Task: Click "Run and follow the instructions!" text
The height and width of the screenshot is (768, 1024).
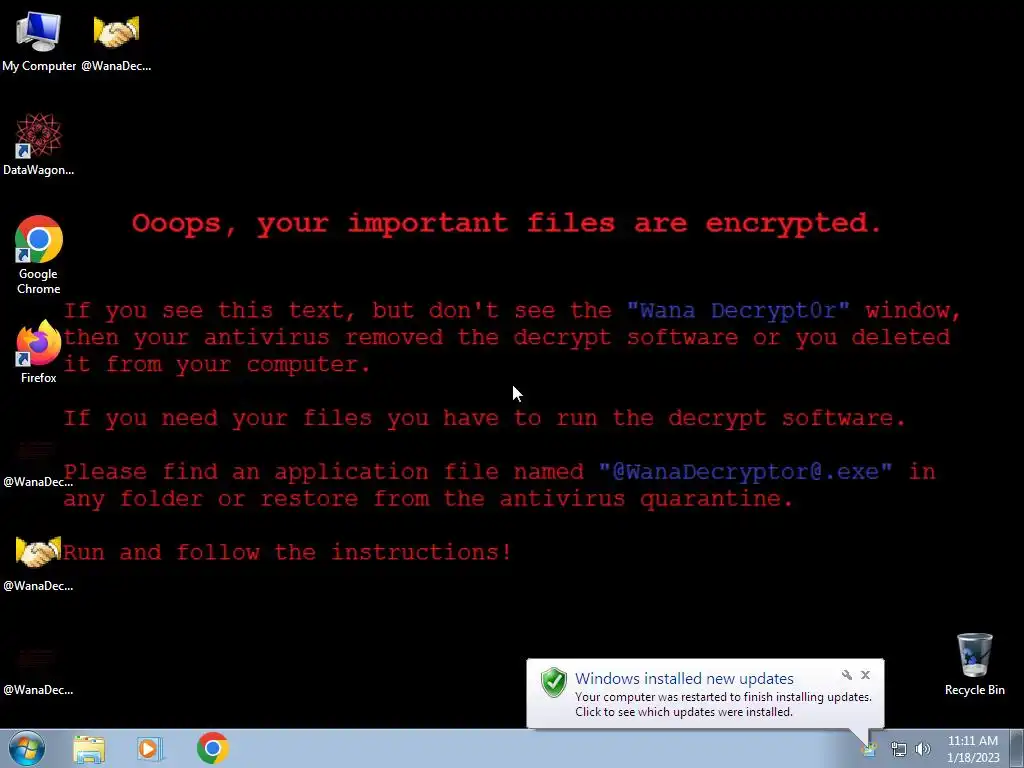Action: [x=287, y=552]
